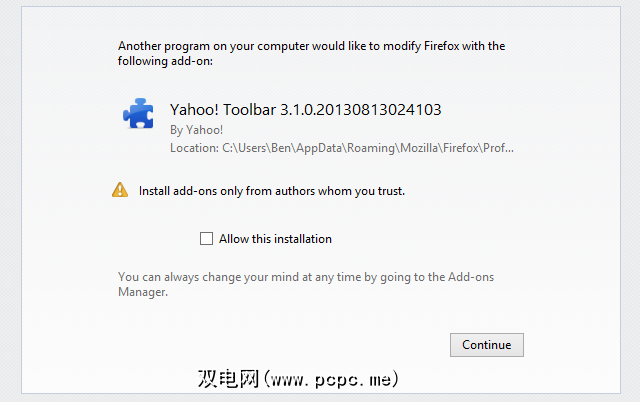Click the word "Manager." in the bottom note
This screenshot has height=402, width=640.
(x=141, y=293)
